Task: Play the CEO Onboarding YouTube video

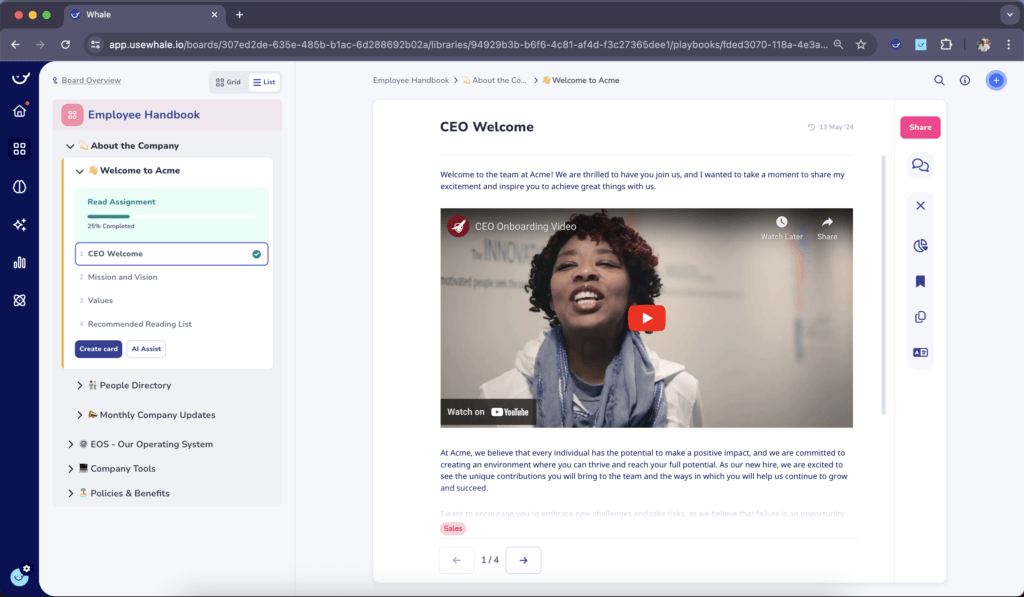Action: (646, 318)
